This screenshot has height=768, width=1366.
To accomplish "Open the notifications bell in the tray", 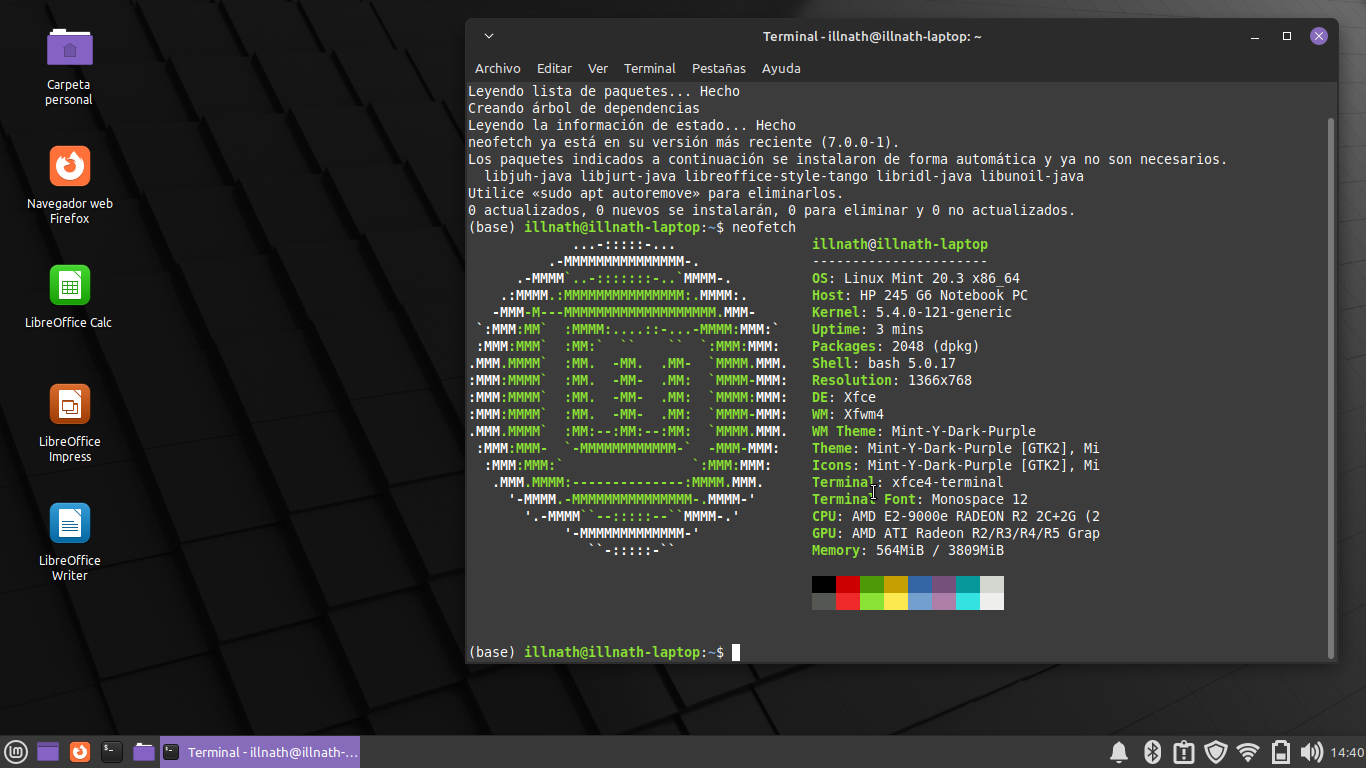I will coord(1119,752).
